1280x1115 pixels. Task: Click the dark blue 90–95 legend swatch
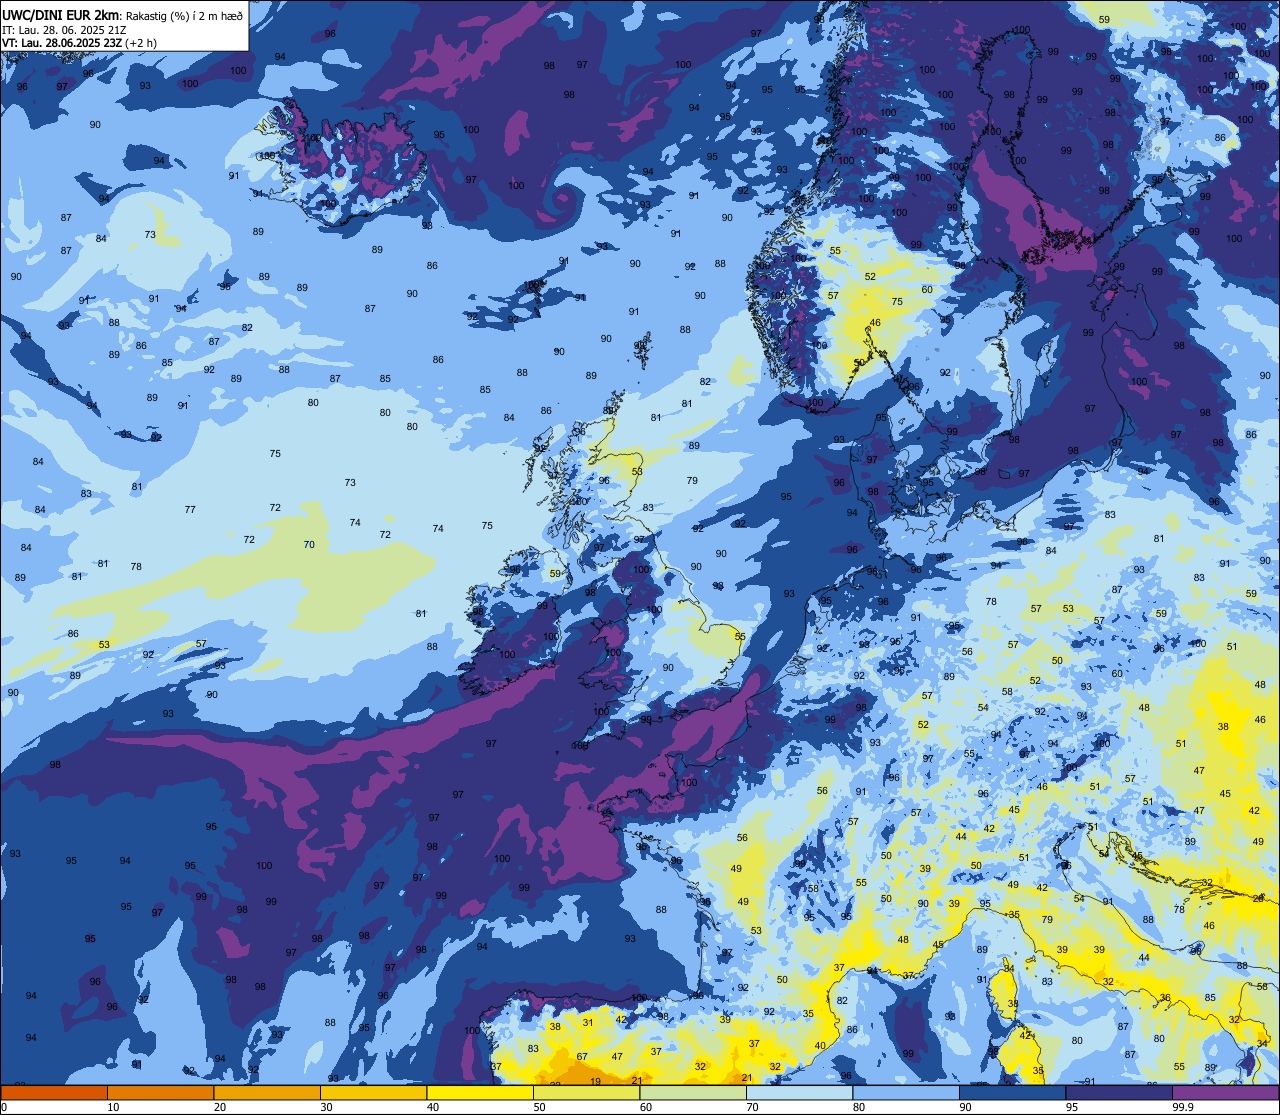(x=1012, y=1092)
